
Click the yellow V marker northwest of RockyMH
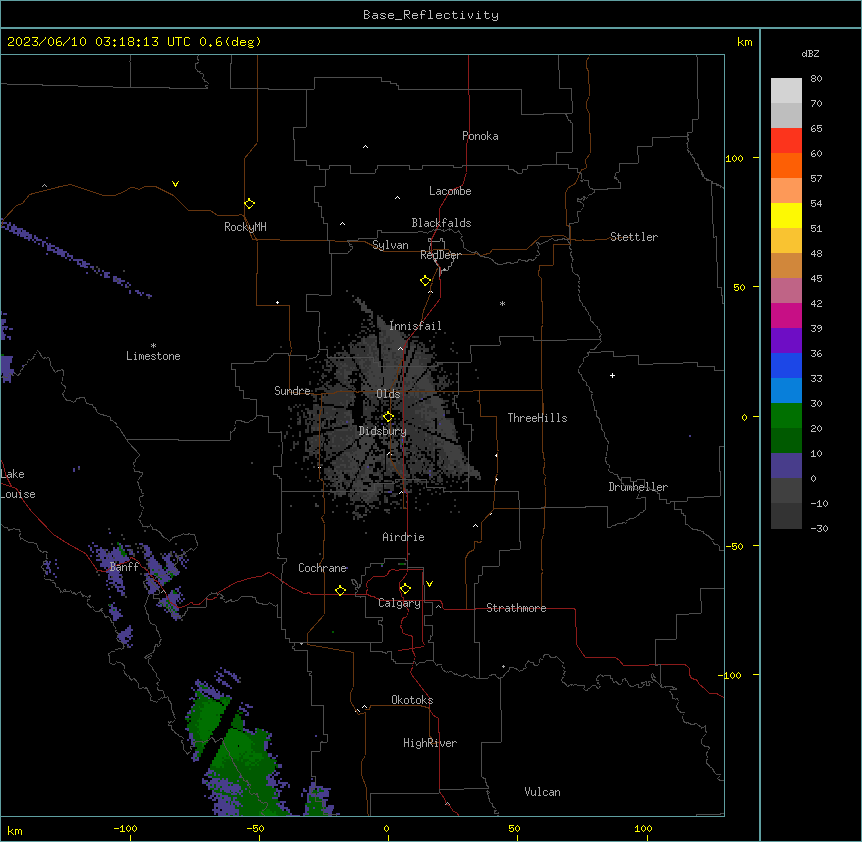(175, 184)
